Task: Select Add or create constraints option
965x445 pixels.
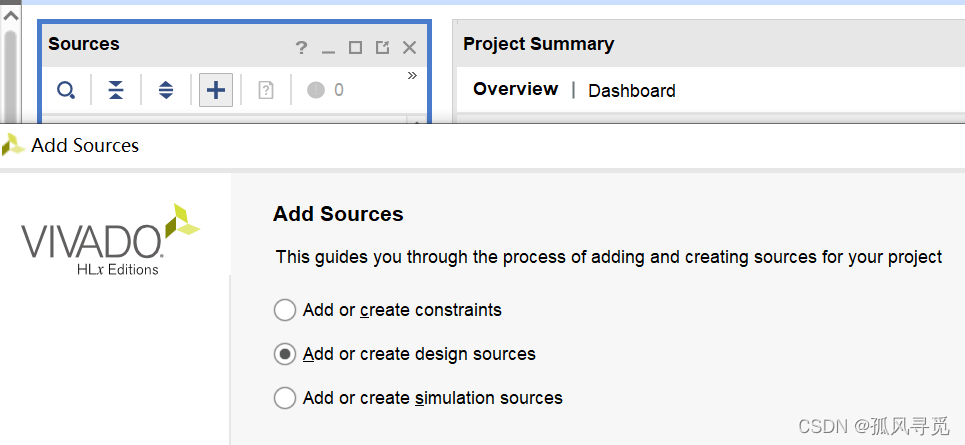Action: pos(285,310)
